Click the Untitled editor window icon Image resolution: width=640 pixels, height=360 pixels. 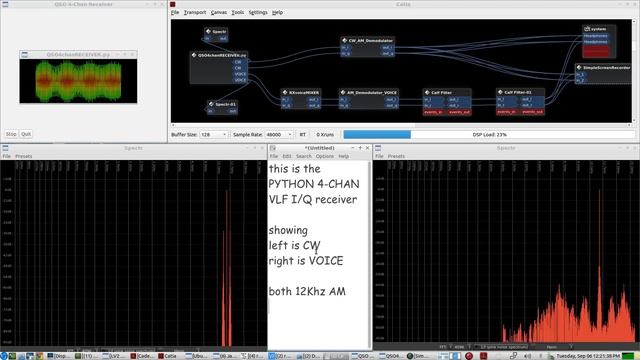click(273, 148)
